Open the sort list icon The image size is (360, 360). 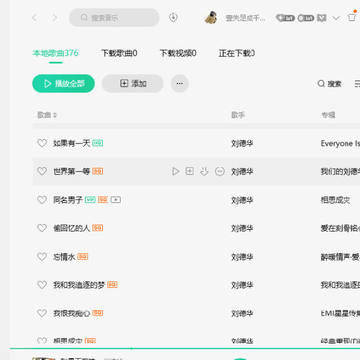(x=357, y=84)
